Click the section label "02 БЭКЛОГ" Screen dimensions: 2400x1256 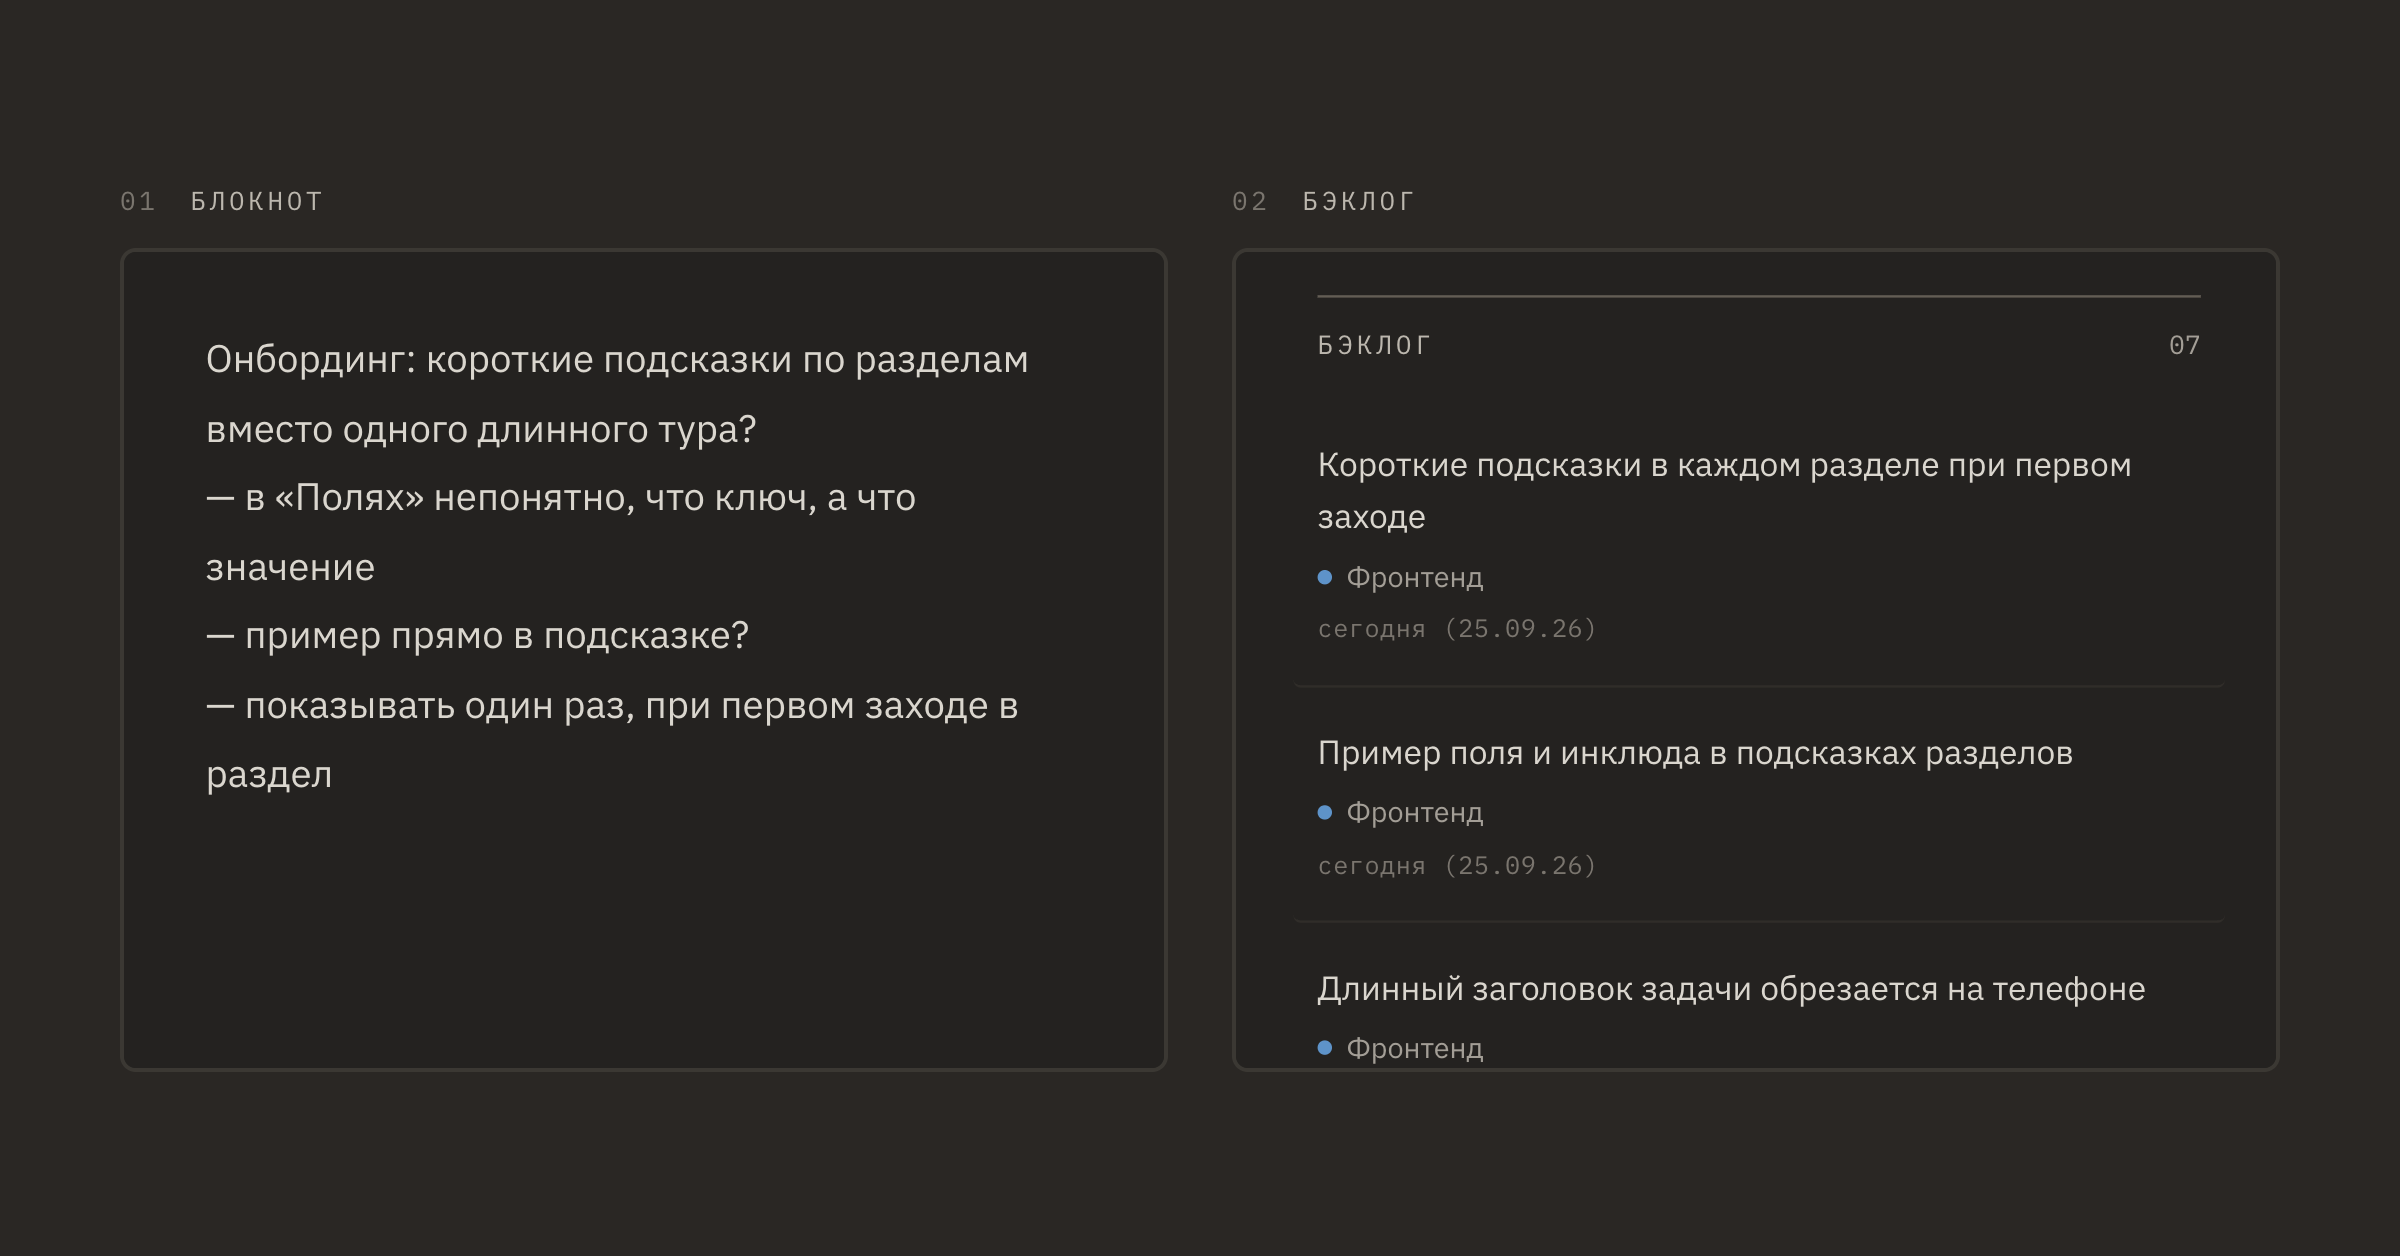(x=1323, y=201)
